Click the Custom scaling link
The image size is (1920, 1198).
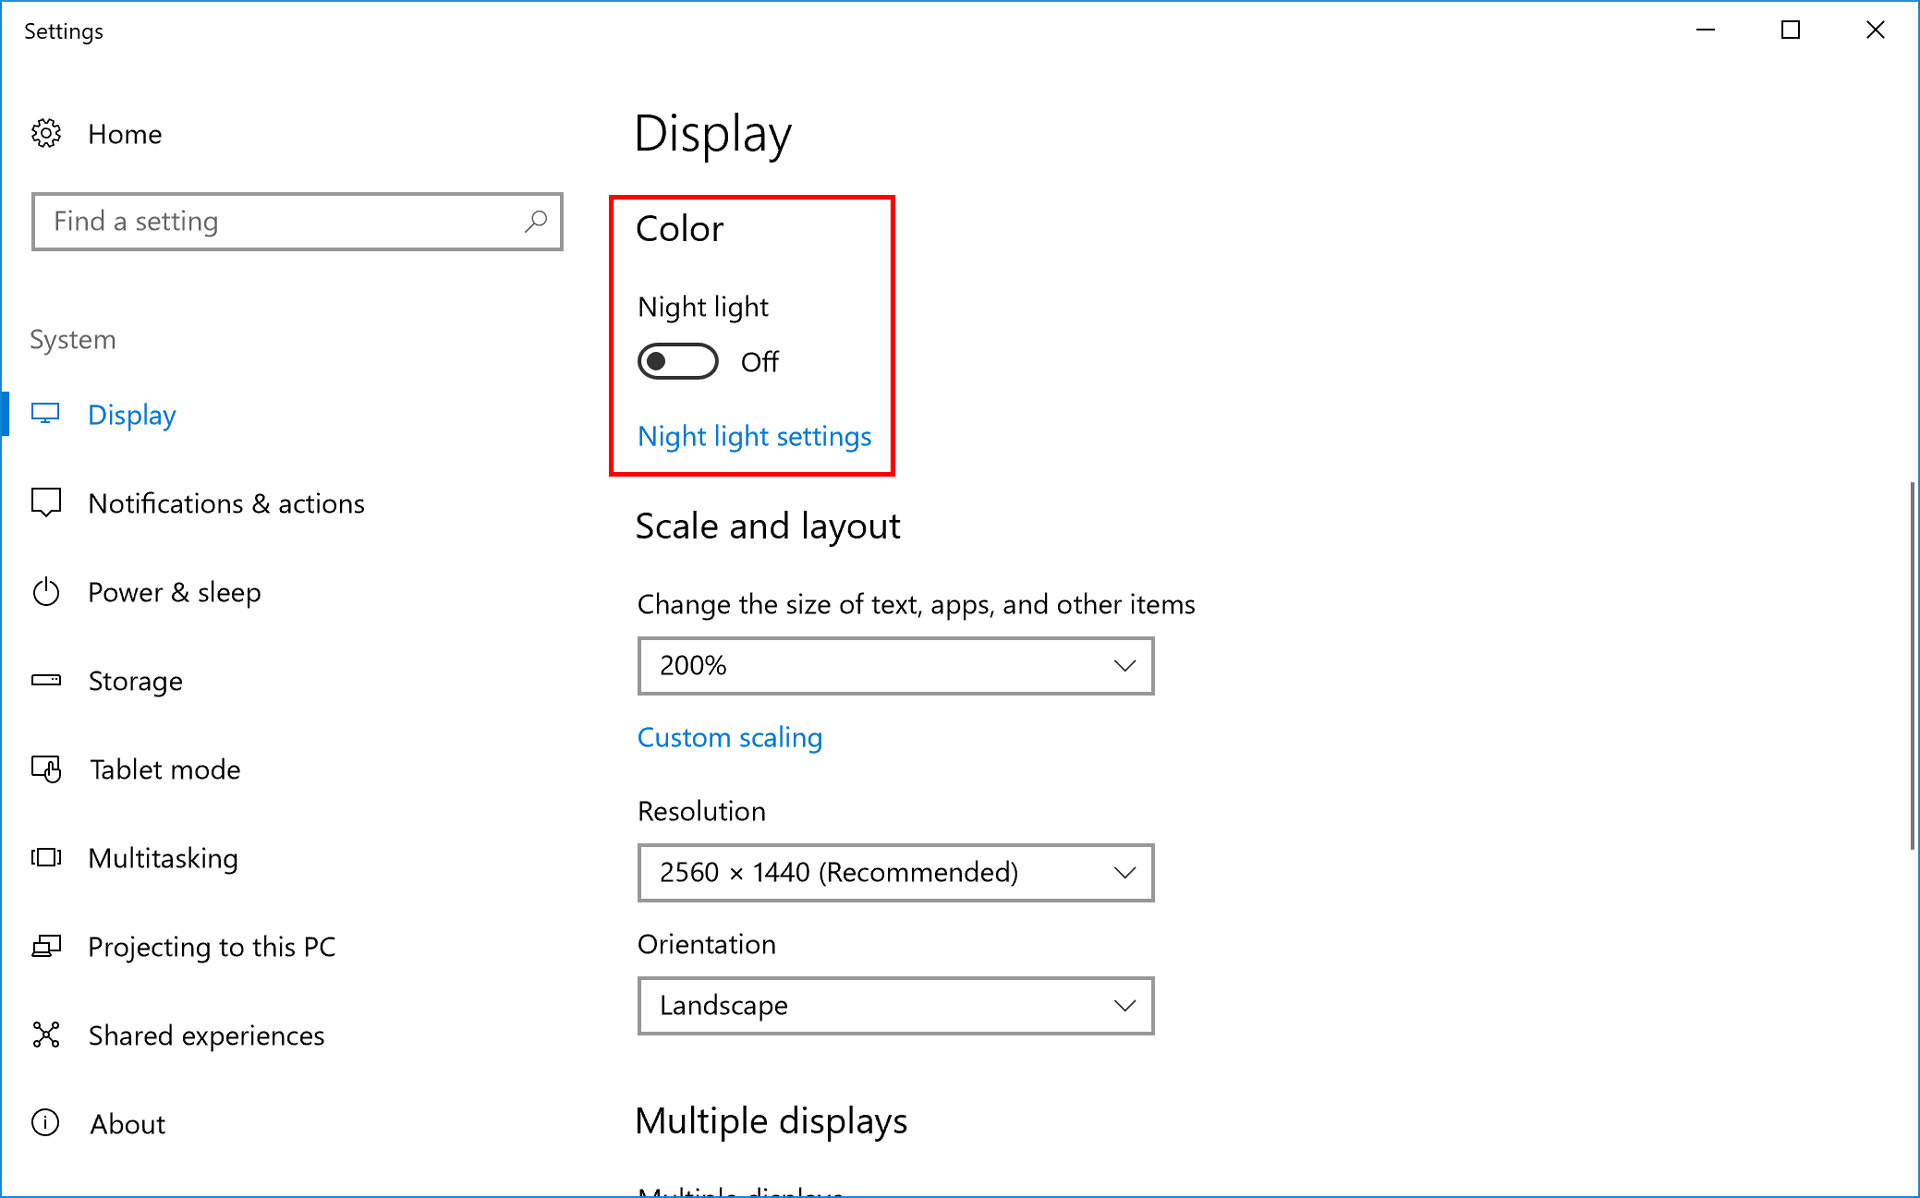click(730, 737)
